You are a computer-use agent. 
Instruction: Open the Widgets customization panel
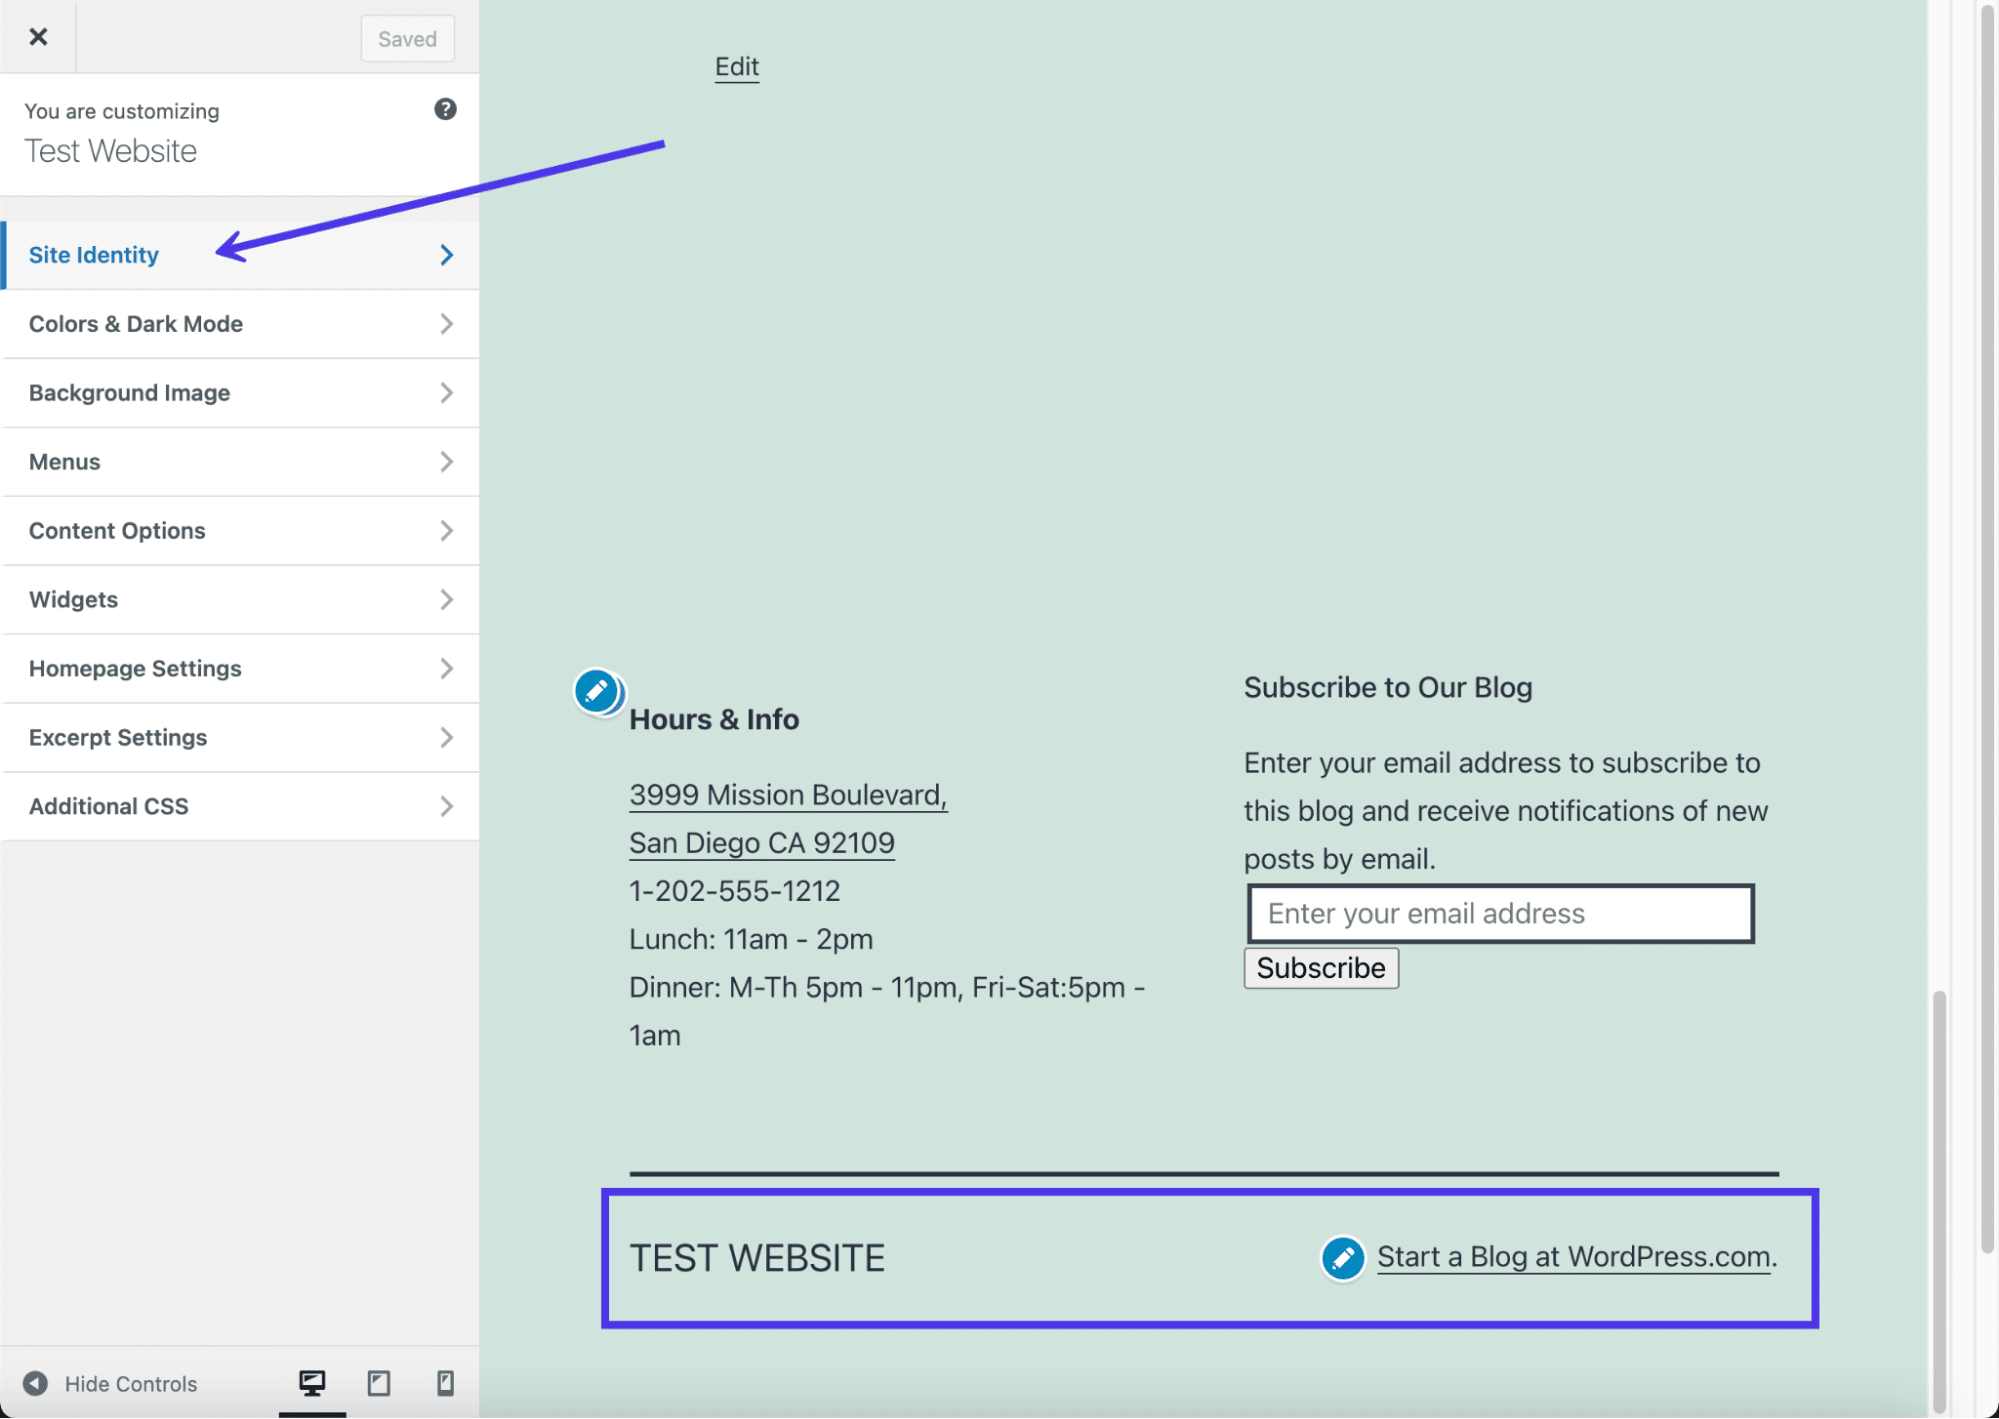[240, 599]
